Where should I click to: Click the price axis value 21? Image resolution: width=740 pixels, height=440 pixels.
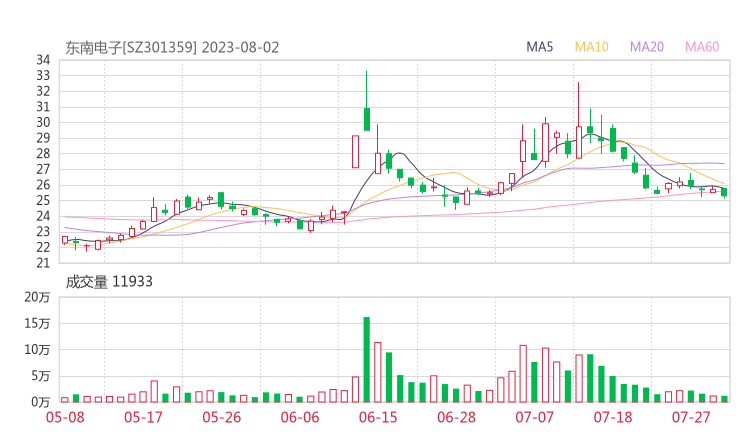43,263
